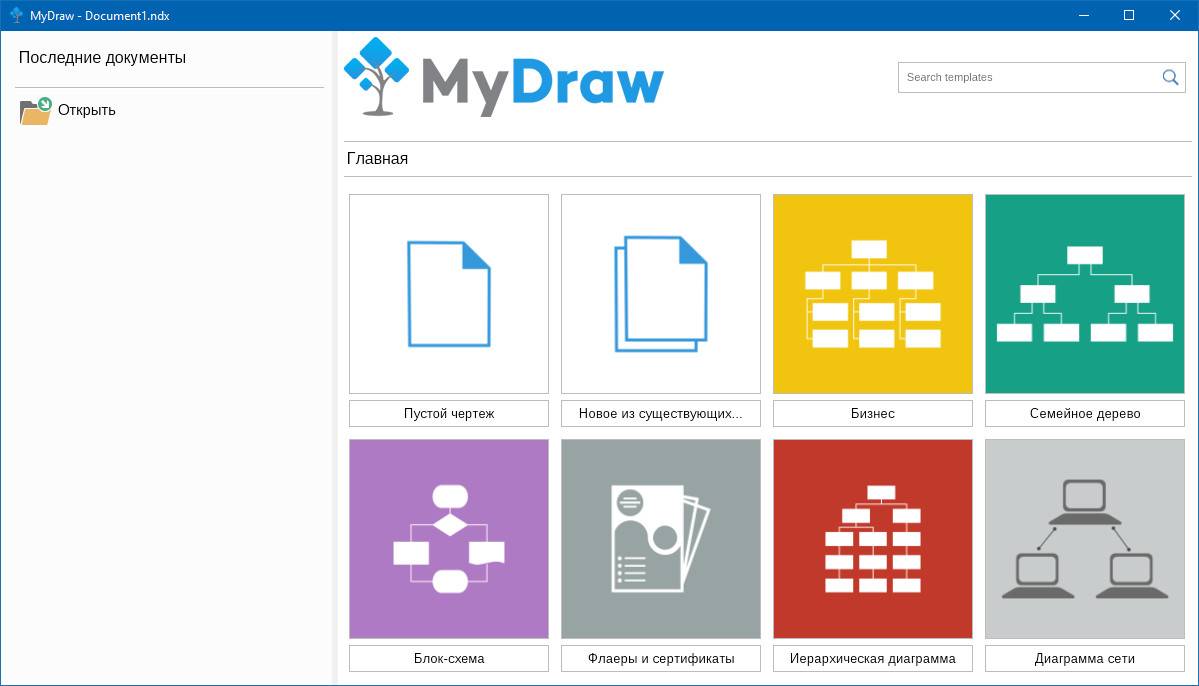Click the search magnifier icon

(x=1170, y=77)
